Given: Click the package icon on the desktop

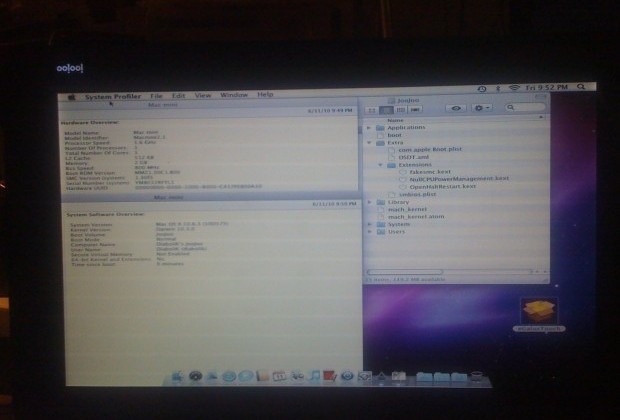Looking at the screenshot, I should pyautogui.click(x=538, y=314).
